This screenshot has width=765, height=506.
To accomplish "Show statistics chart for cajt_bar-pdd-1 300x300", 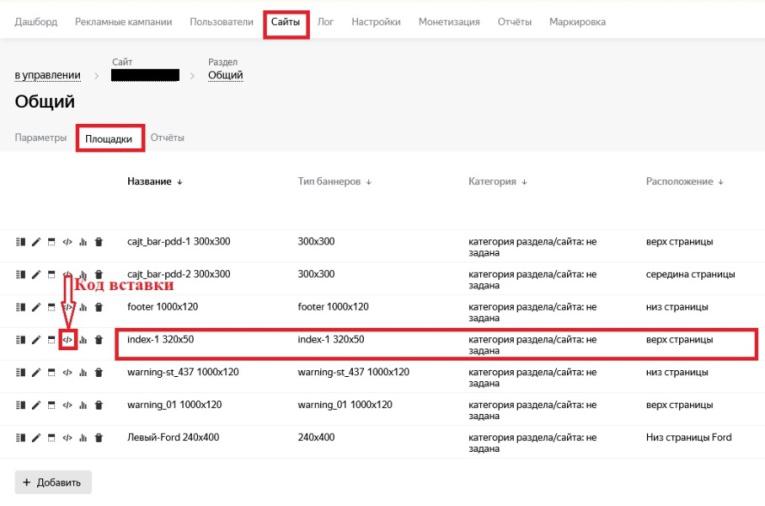I will (83, 242).
